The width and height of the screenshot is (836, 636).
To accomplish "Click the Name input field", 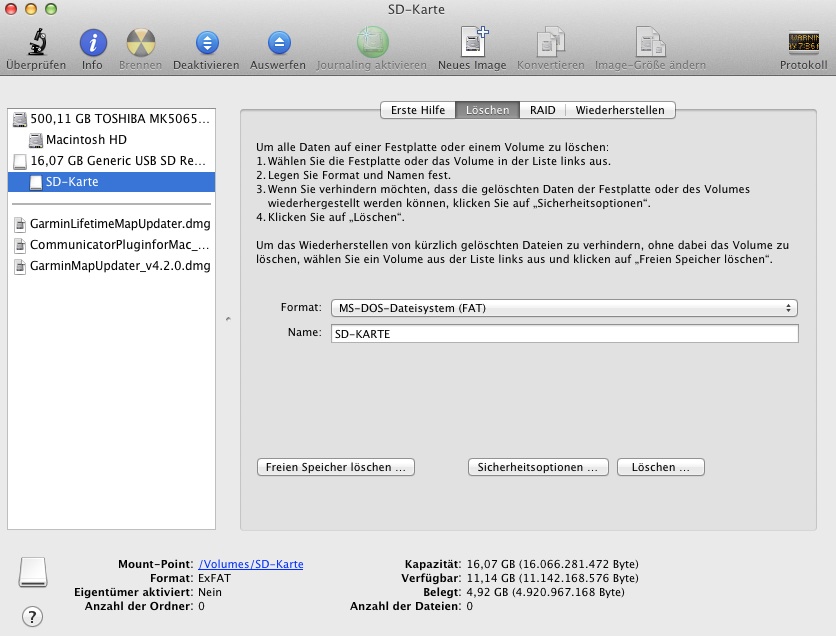I will pyautogui.click(x=565, y=334).
